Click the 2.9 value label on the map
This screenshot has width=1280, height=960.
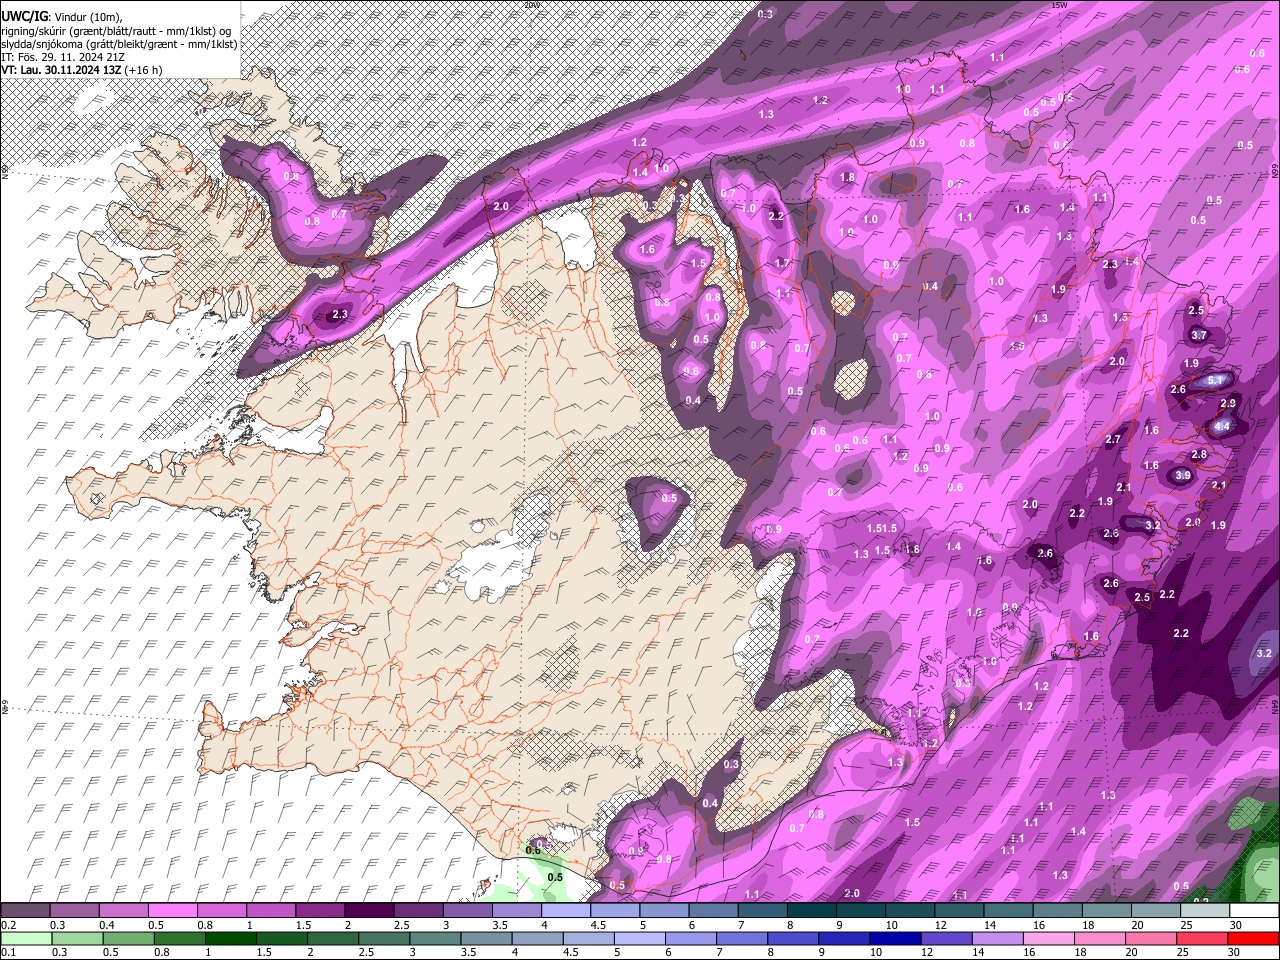[1229, 403]
